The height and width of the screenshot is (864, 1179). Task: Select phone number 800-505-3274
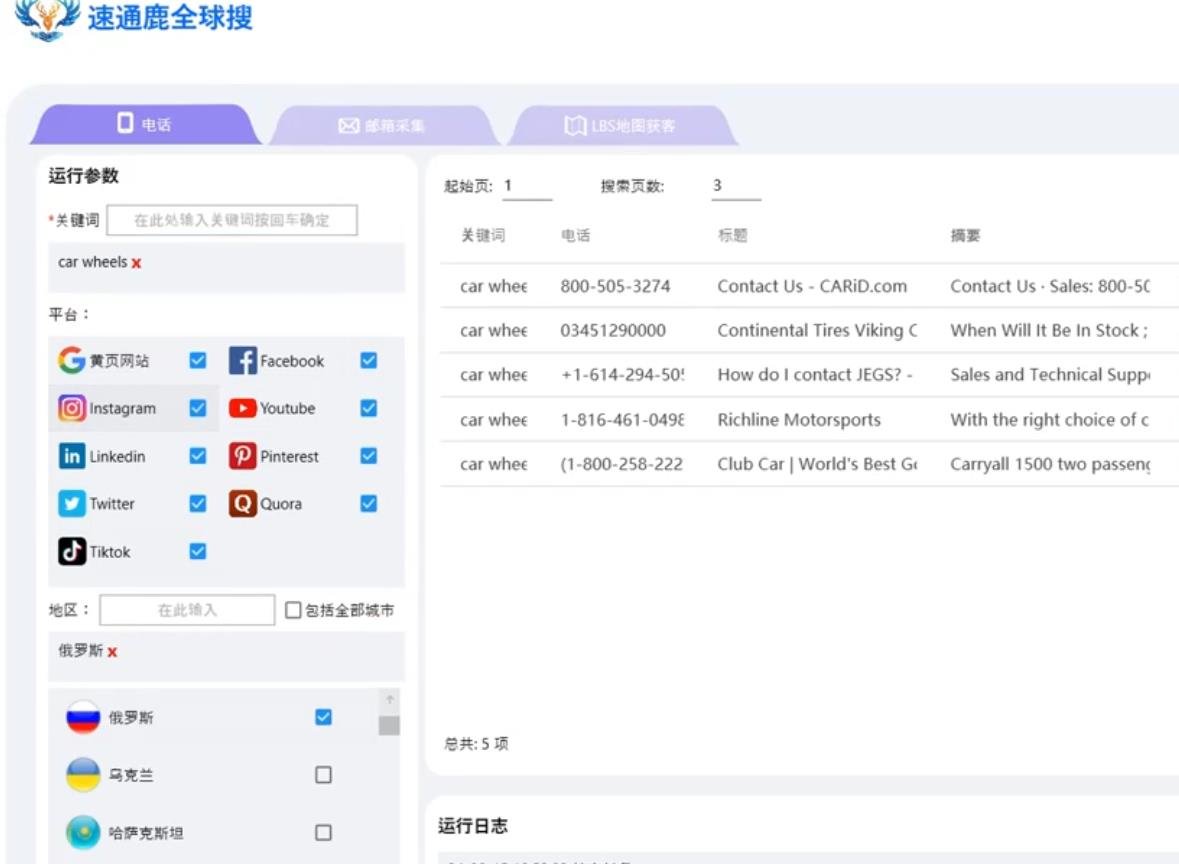pyautogui.click(x=615, y=286)
